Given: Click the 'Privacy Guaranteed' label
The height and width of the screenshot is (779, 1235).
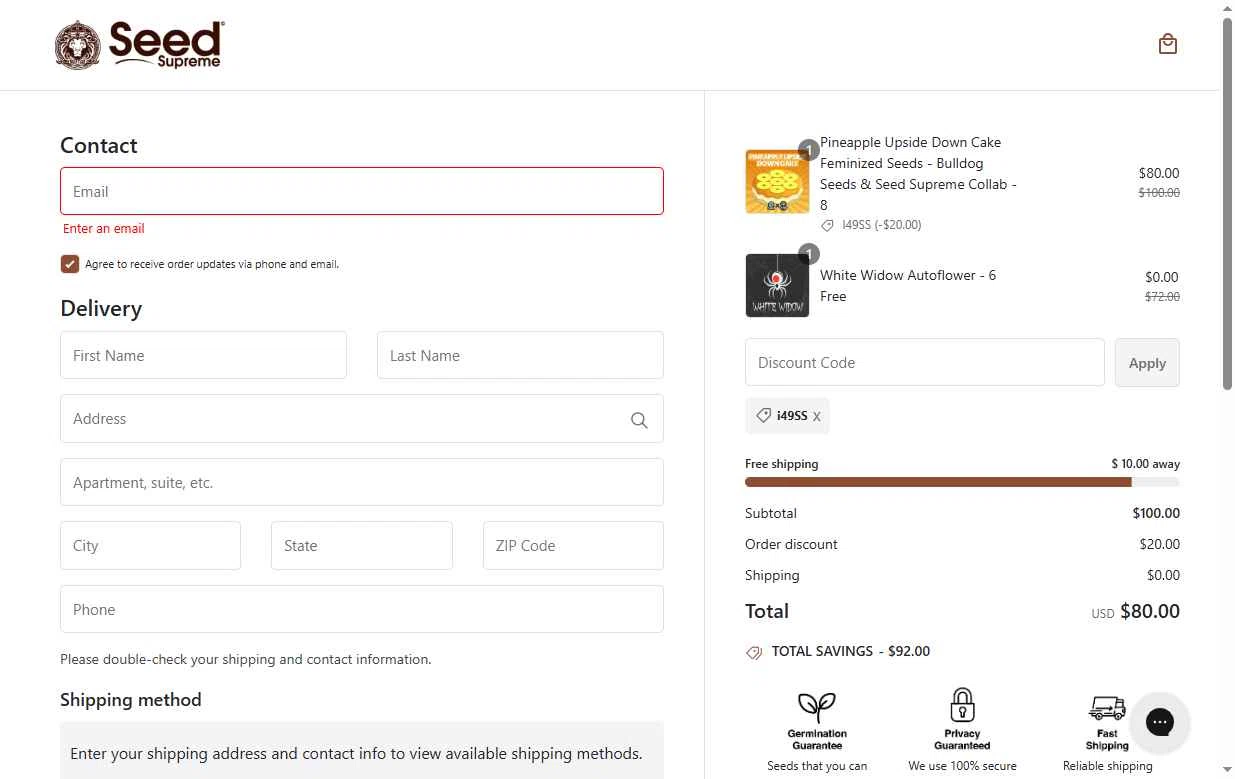Looking at the screenshot, I should tap(962, 739).
